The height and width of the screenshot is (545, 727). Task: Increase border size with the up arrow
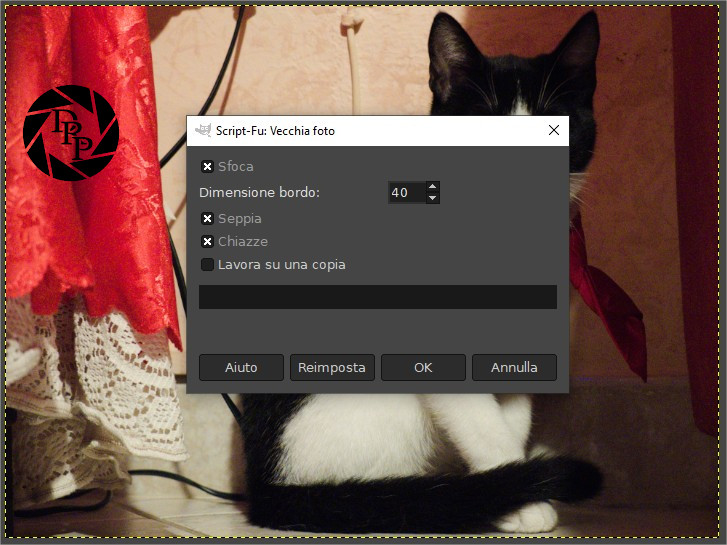click(x=432, y=186)
